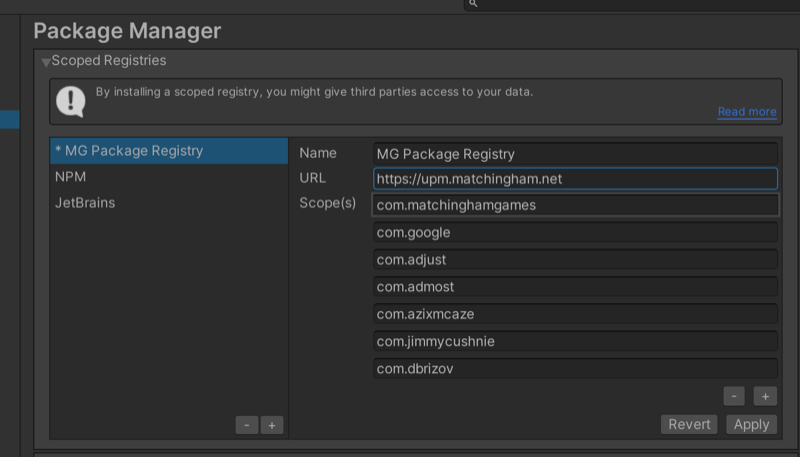800x457 pixels.
Task: Remove selected registry with minus button
Action: [x=247, y=425]
